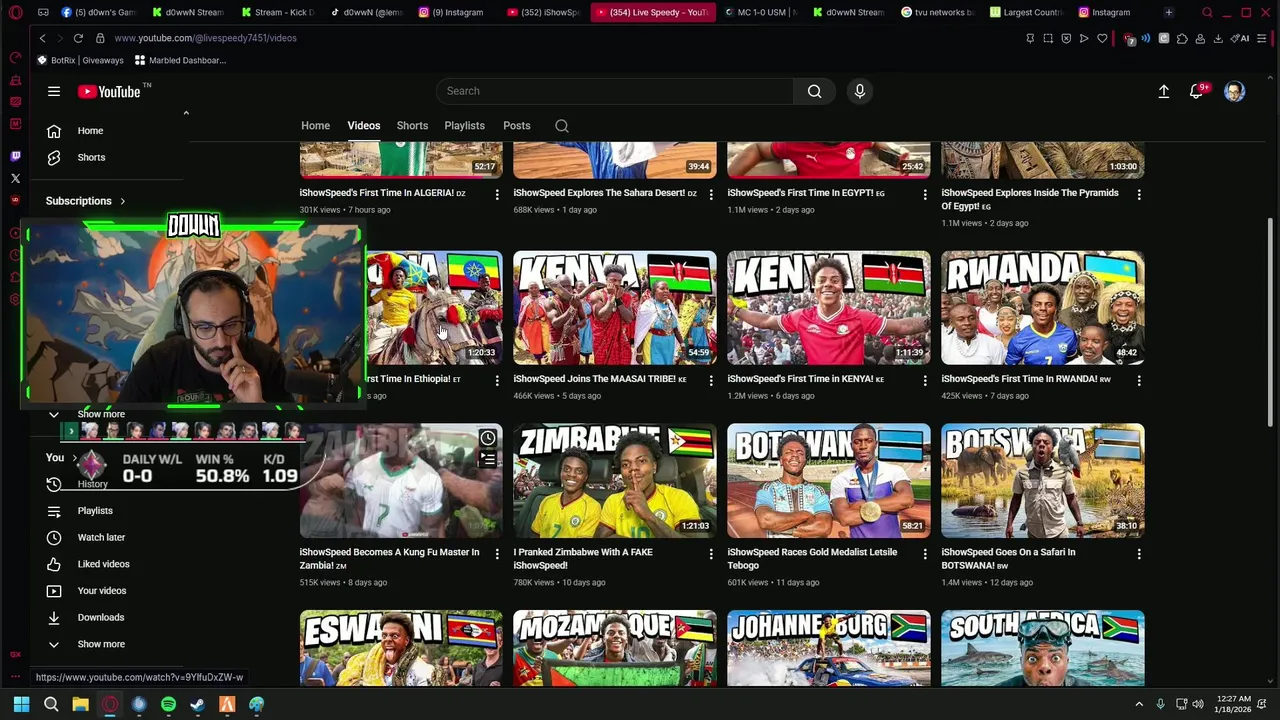1280x720 pixels.
Task: Go back using the browser arrow
Action: pyautogui.click(x=42, y=38)
